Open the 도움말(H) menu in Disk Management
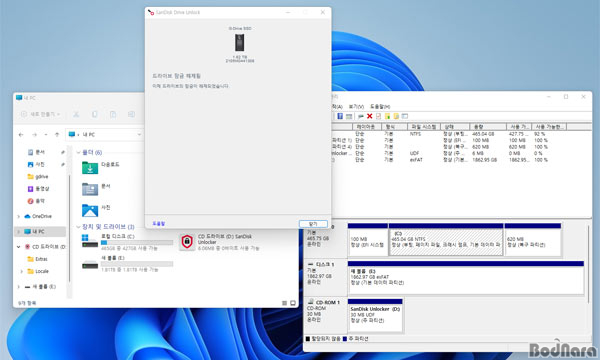The image size is (600, 360). 380,106
